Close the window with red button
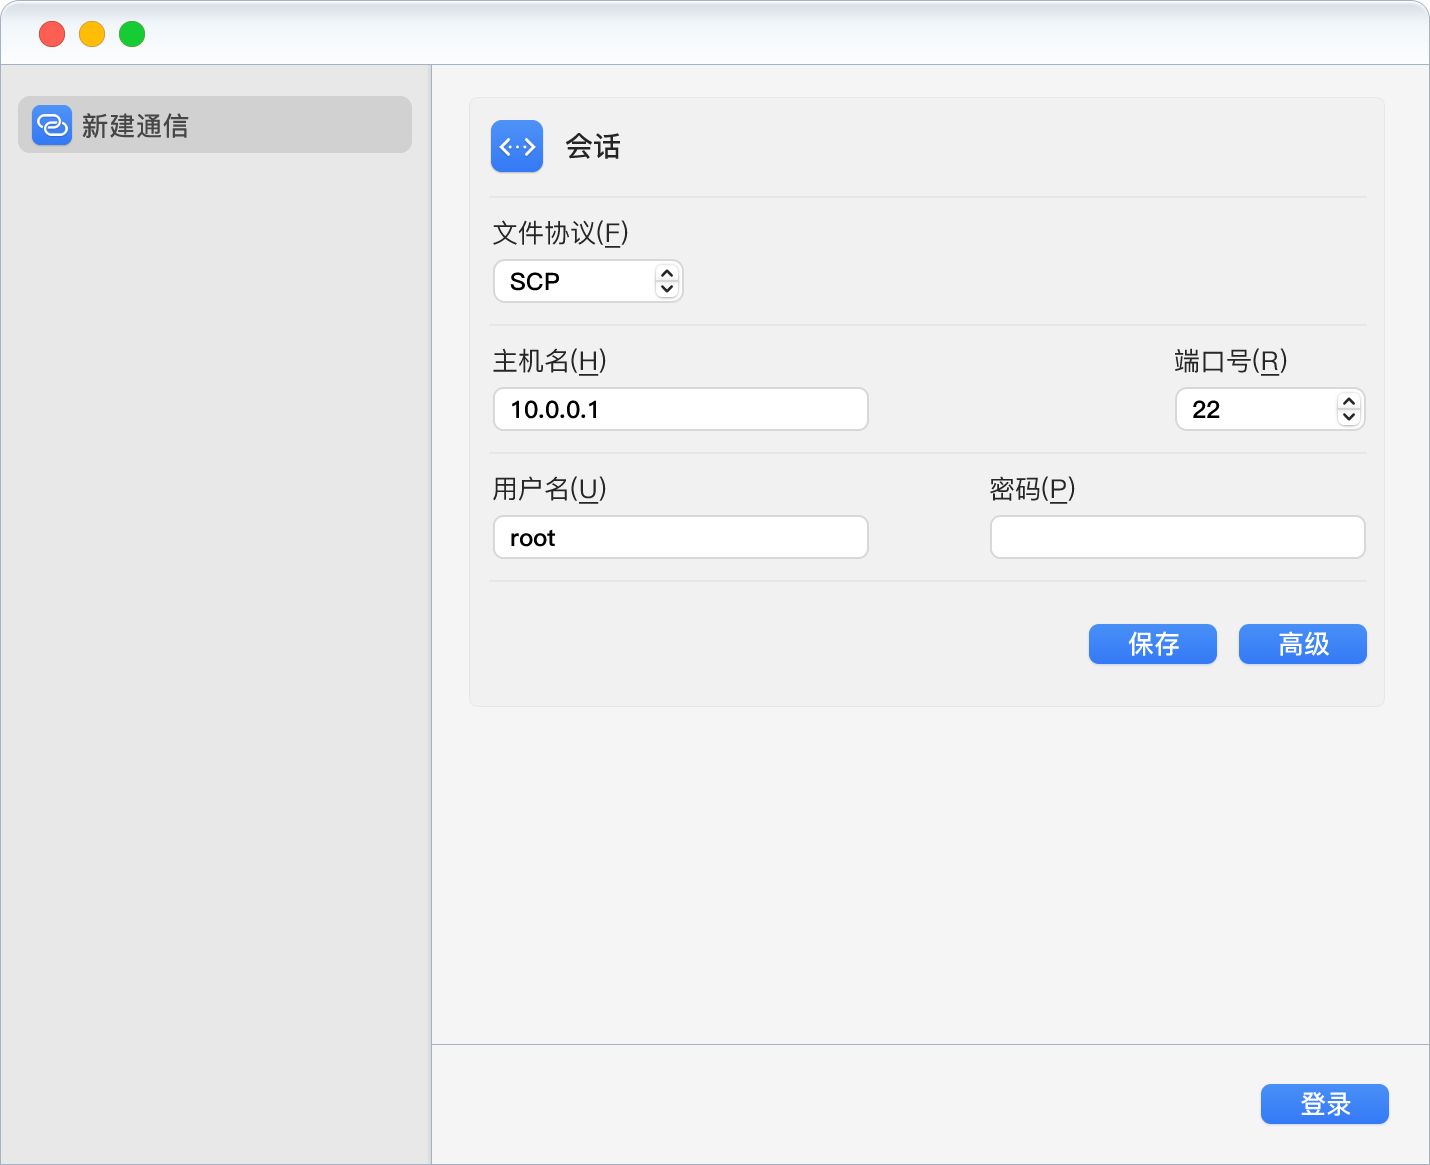 52,34
